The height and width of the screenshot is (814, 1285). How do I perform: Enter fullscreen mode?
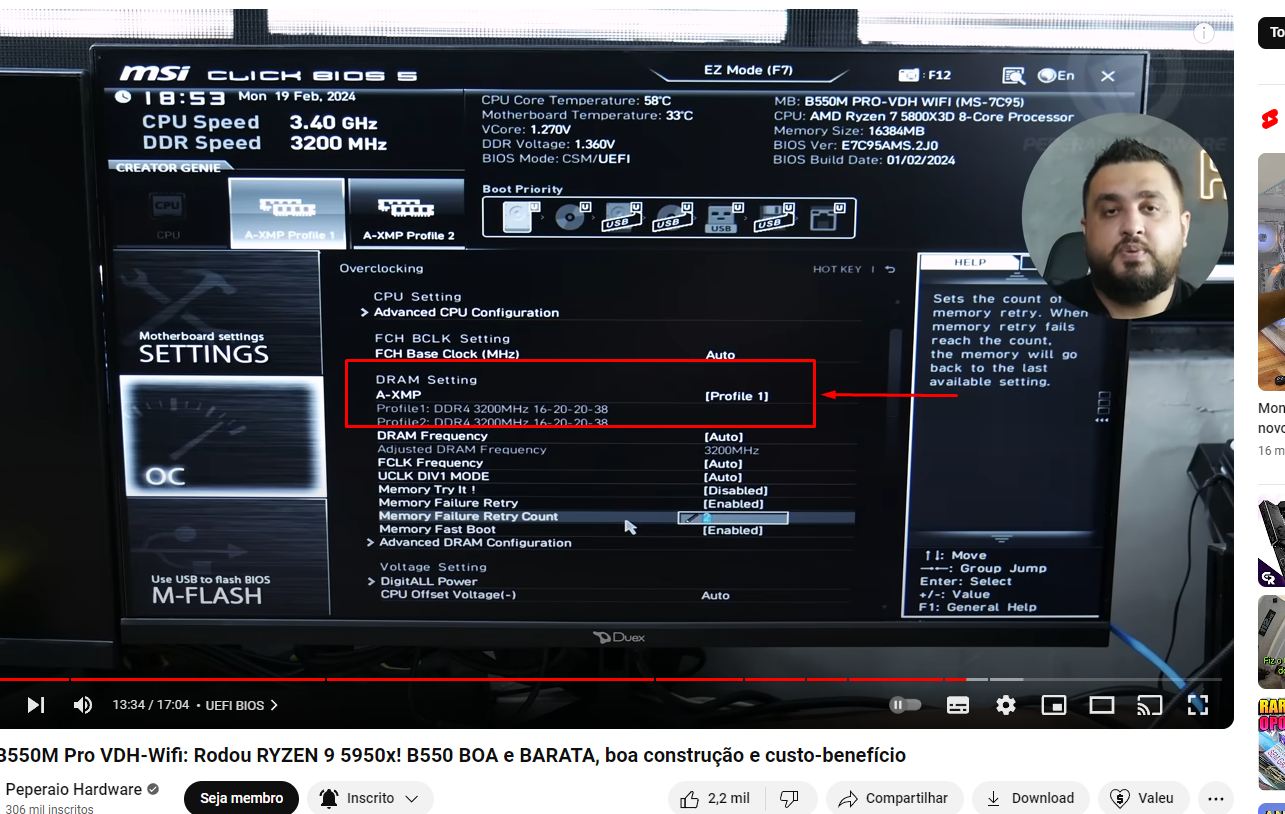(x=1198, y=705)
